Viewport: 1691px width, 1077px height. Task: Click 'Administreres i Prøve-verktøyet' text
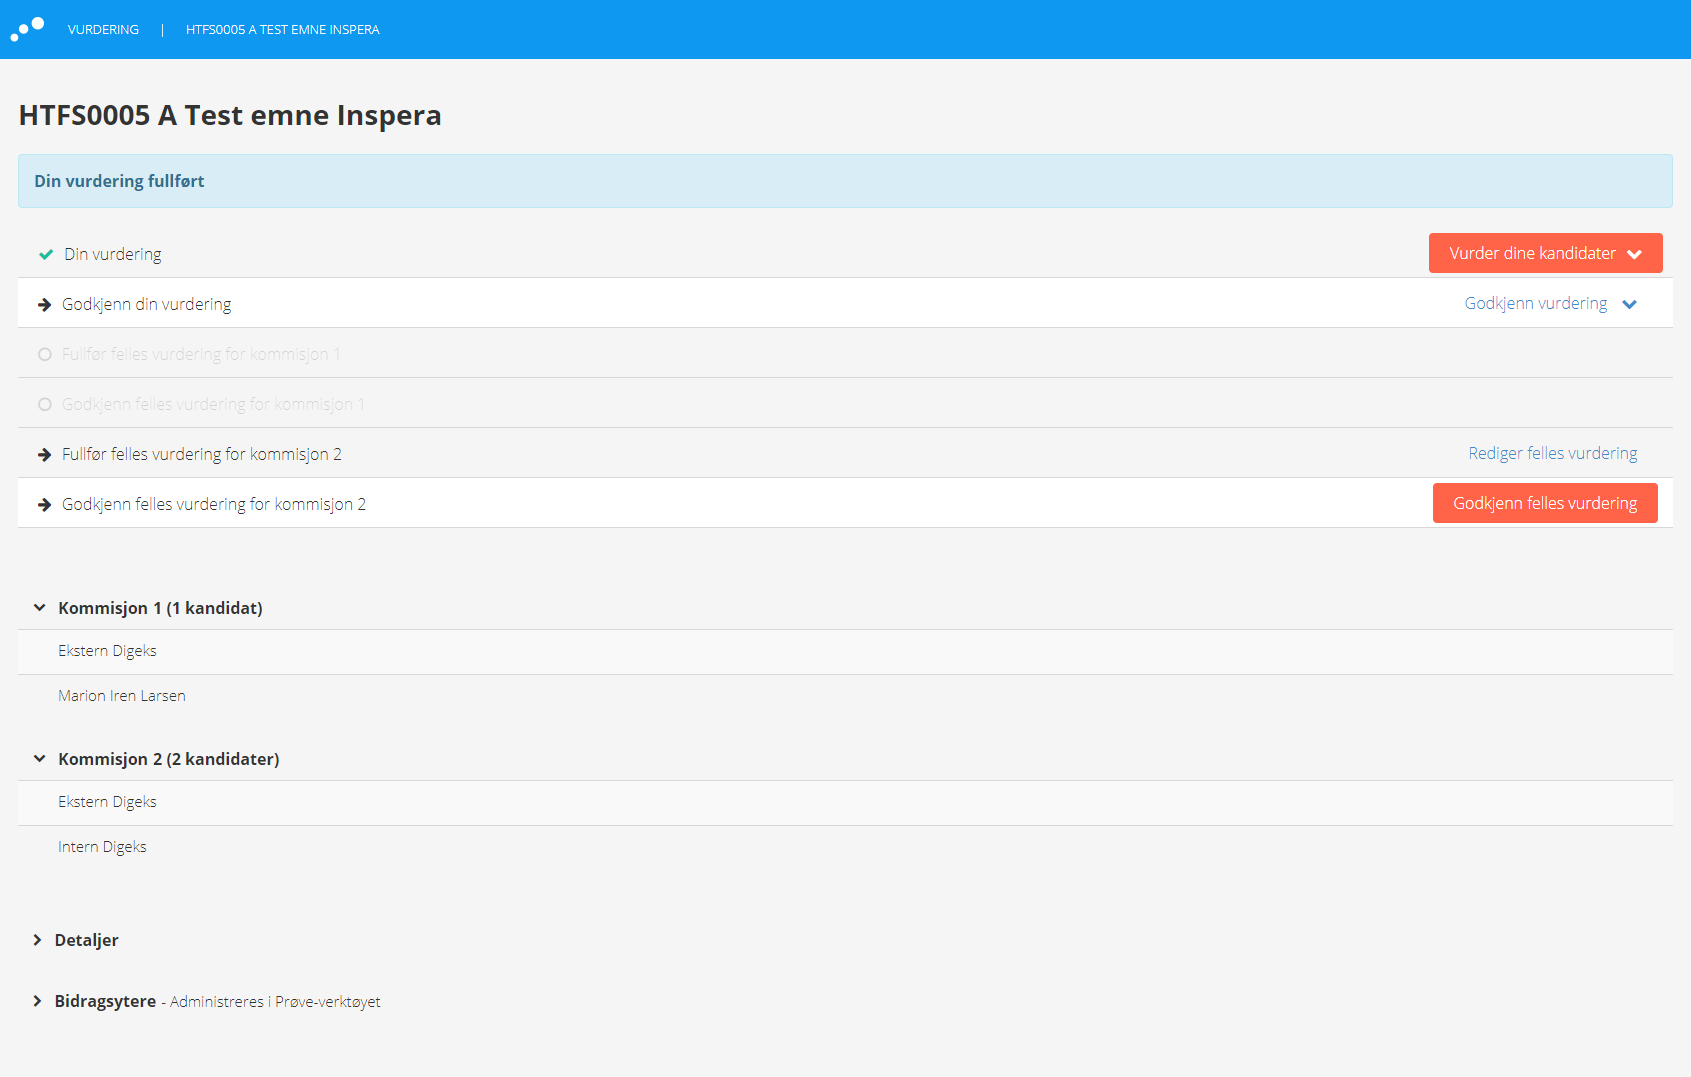pos(275,1002)
